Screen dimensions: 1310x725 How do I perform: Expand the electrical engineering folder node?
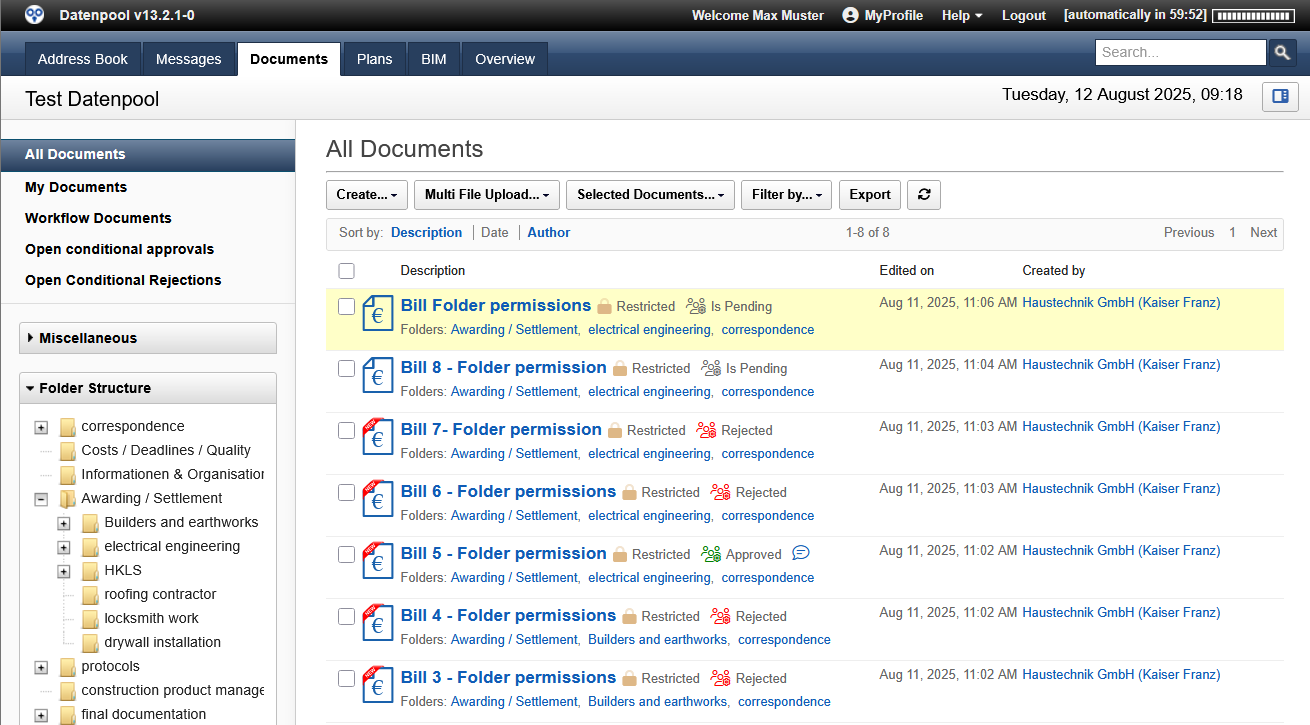tap(64, 547)
